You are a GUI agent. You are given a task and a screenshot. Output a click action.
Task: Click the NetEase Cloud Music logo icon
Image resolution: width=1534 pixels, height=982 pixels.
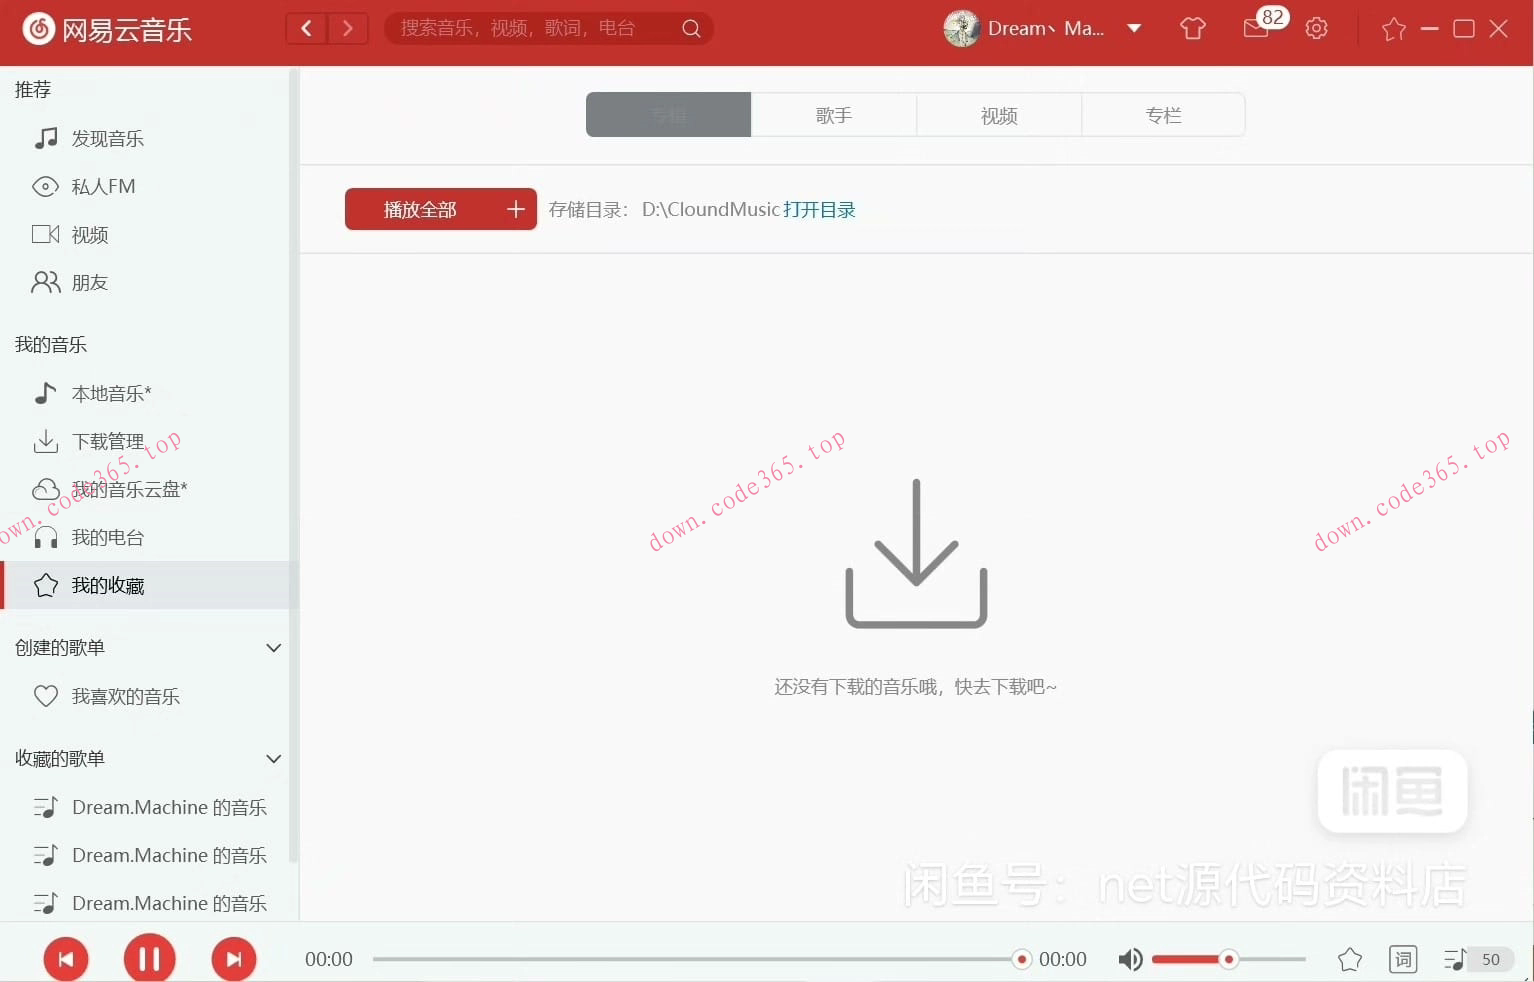click(38, 29)
